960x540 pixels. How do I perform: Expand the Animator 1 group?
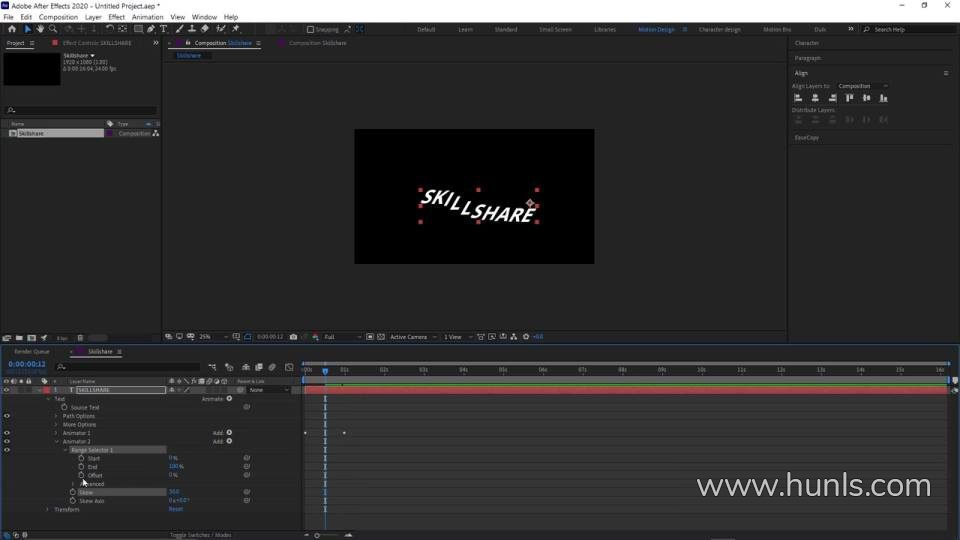click(56, 433)
